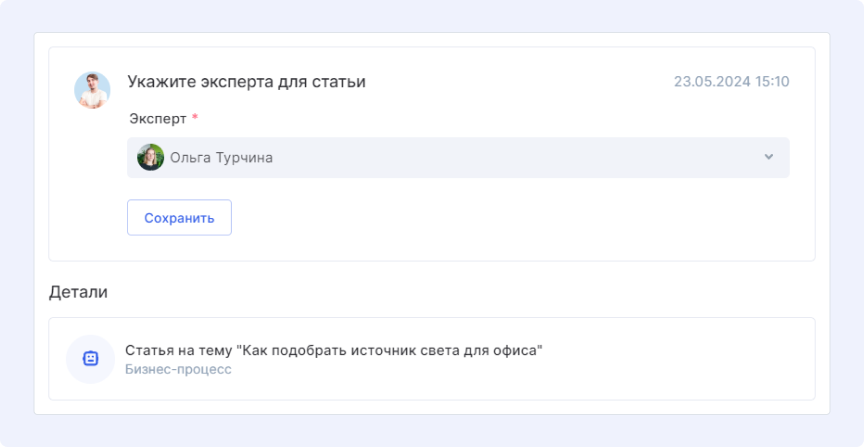Click the red required-field asterisk
The height and width of the screenshot is (447, 864).
[x=195, y=119]
